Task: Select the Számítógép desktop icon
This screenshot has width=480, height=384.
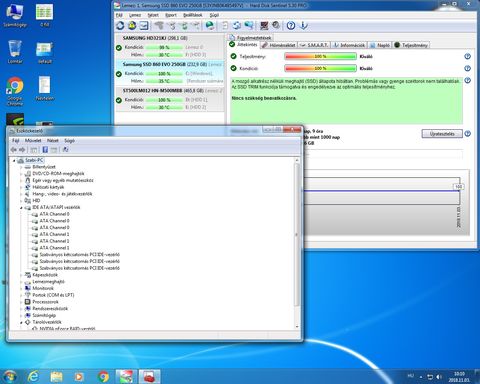Action: click(x=15, y=15)
